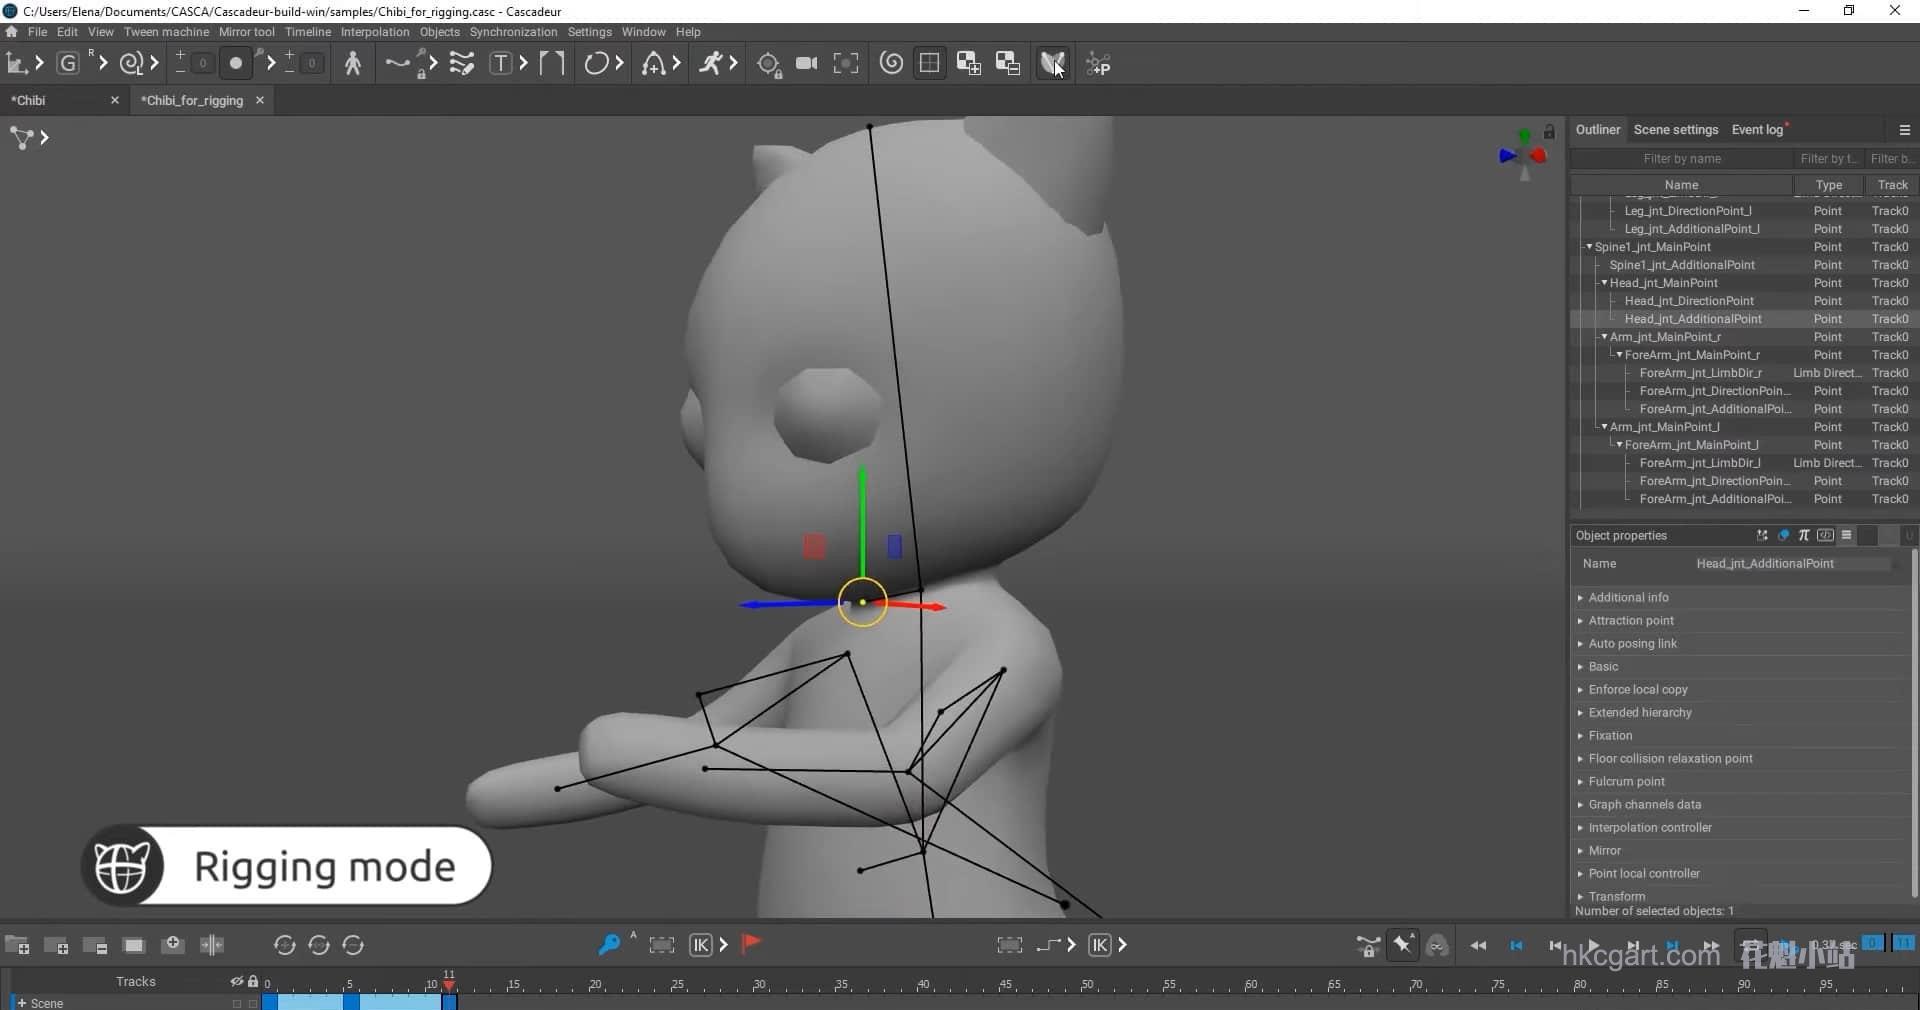Open the Mirror tool menu
The height and width of the screenshot is (1010, 1920).
coord(246,32)
